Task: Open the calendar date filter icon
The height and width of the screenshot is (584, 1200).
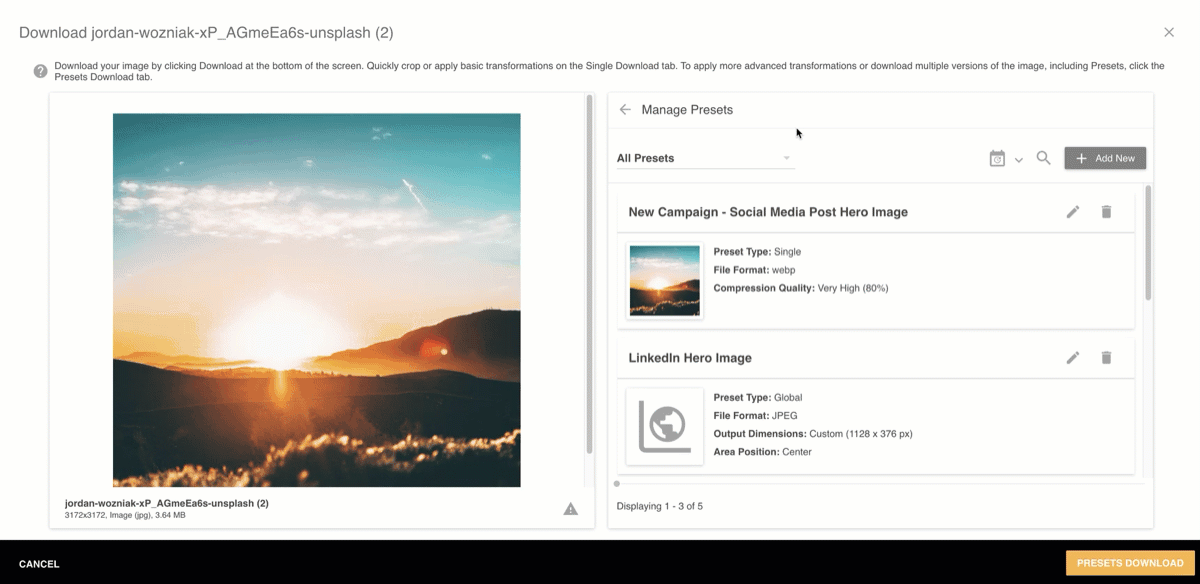Action: pos(997,158)
